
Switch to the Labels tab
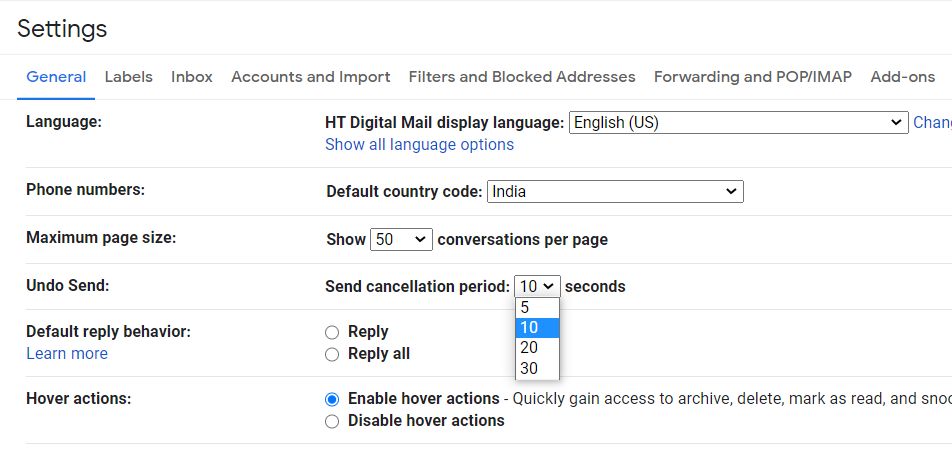(129, 77)
